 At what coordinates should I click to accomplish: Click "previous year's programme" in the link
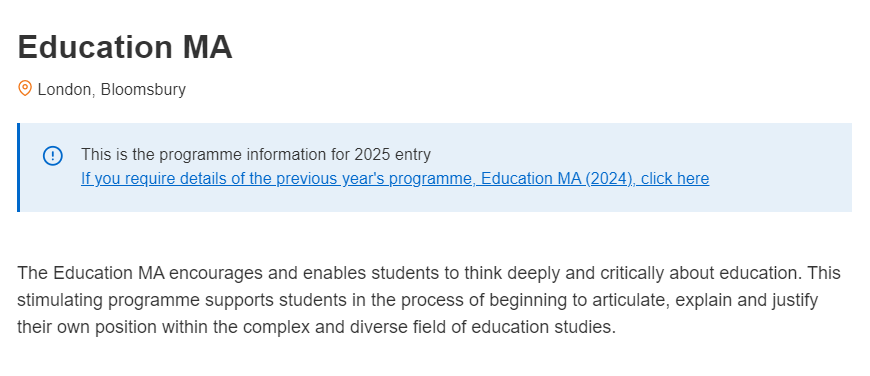point(376,179)
